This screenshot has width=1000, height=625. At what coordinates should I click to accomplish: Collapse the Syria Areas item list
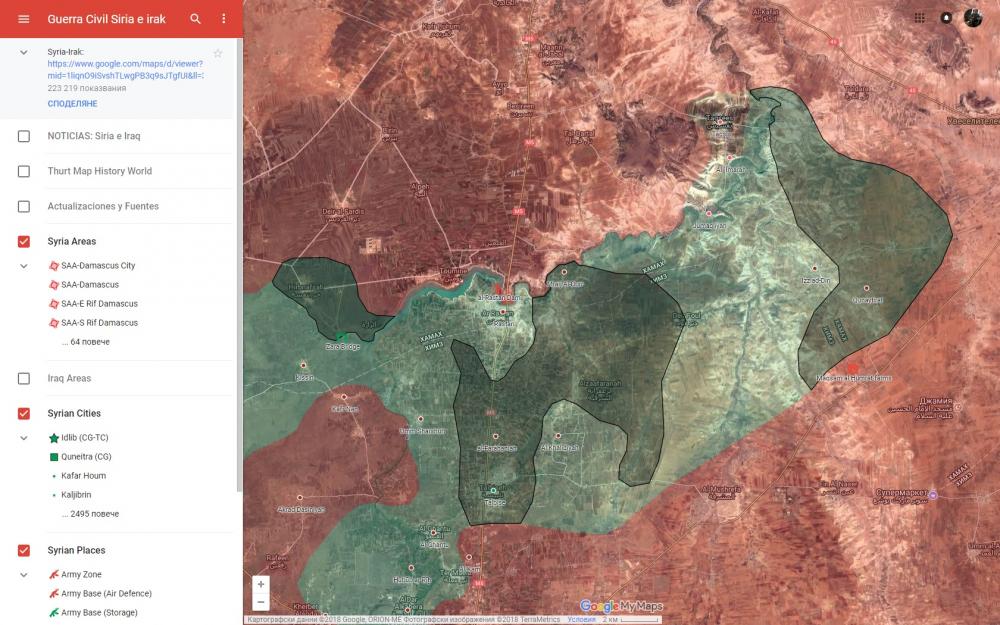click(x=24, y=266)
